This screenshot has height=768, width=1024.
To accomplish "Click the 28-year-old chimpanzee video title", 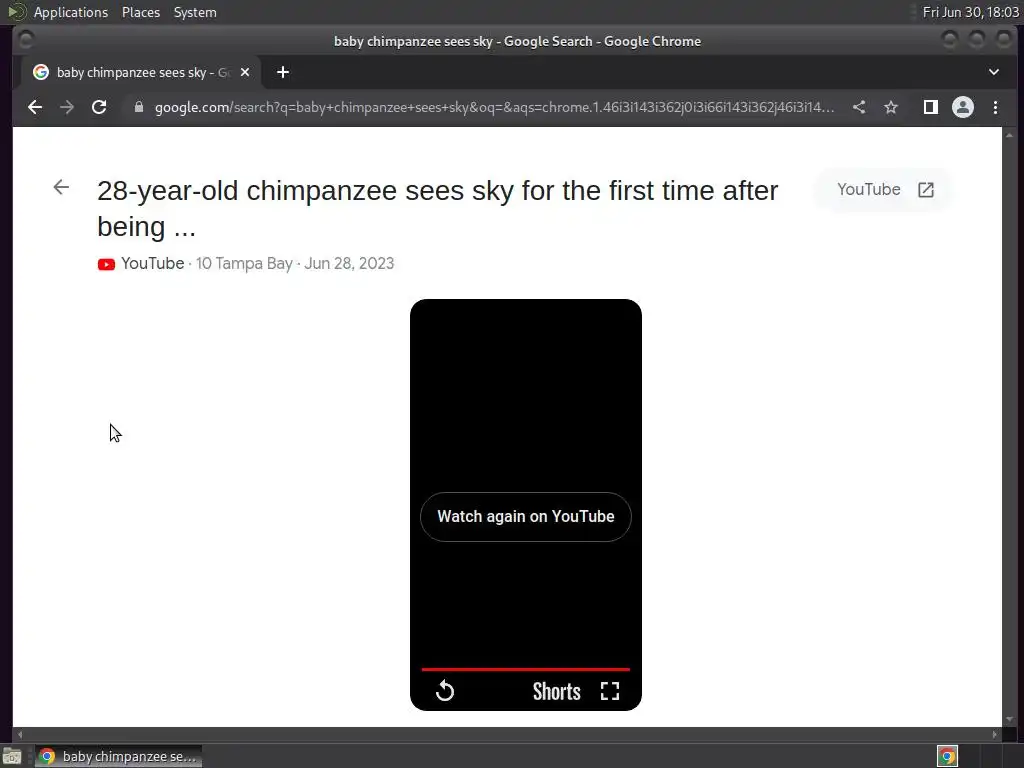I will (438, 208).
